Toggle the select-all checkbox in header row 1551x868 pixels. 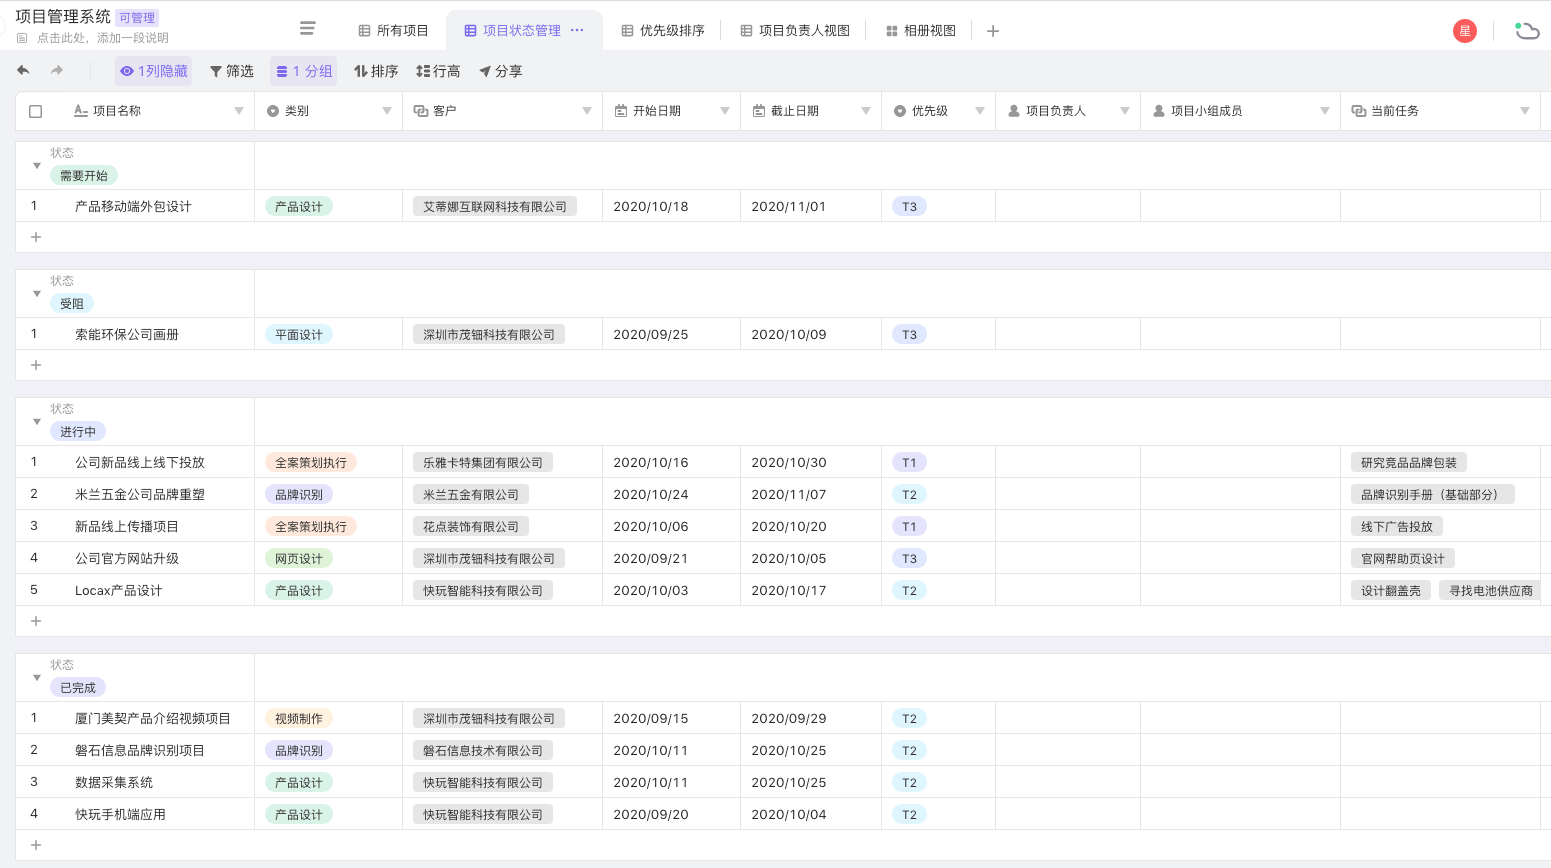click(x=36, y=111)
